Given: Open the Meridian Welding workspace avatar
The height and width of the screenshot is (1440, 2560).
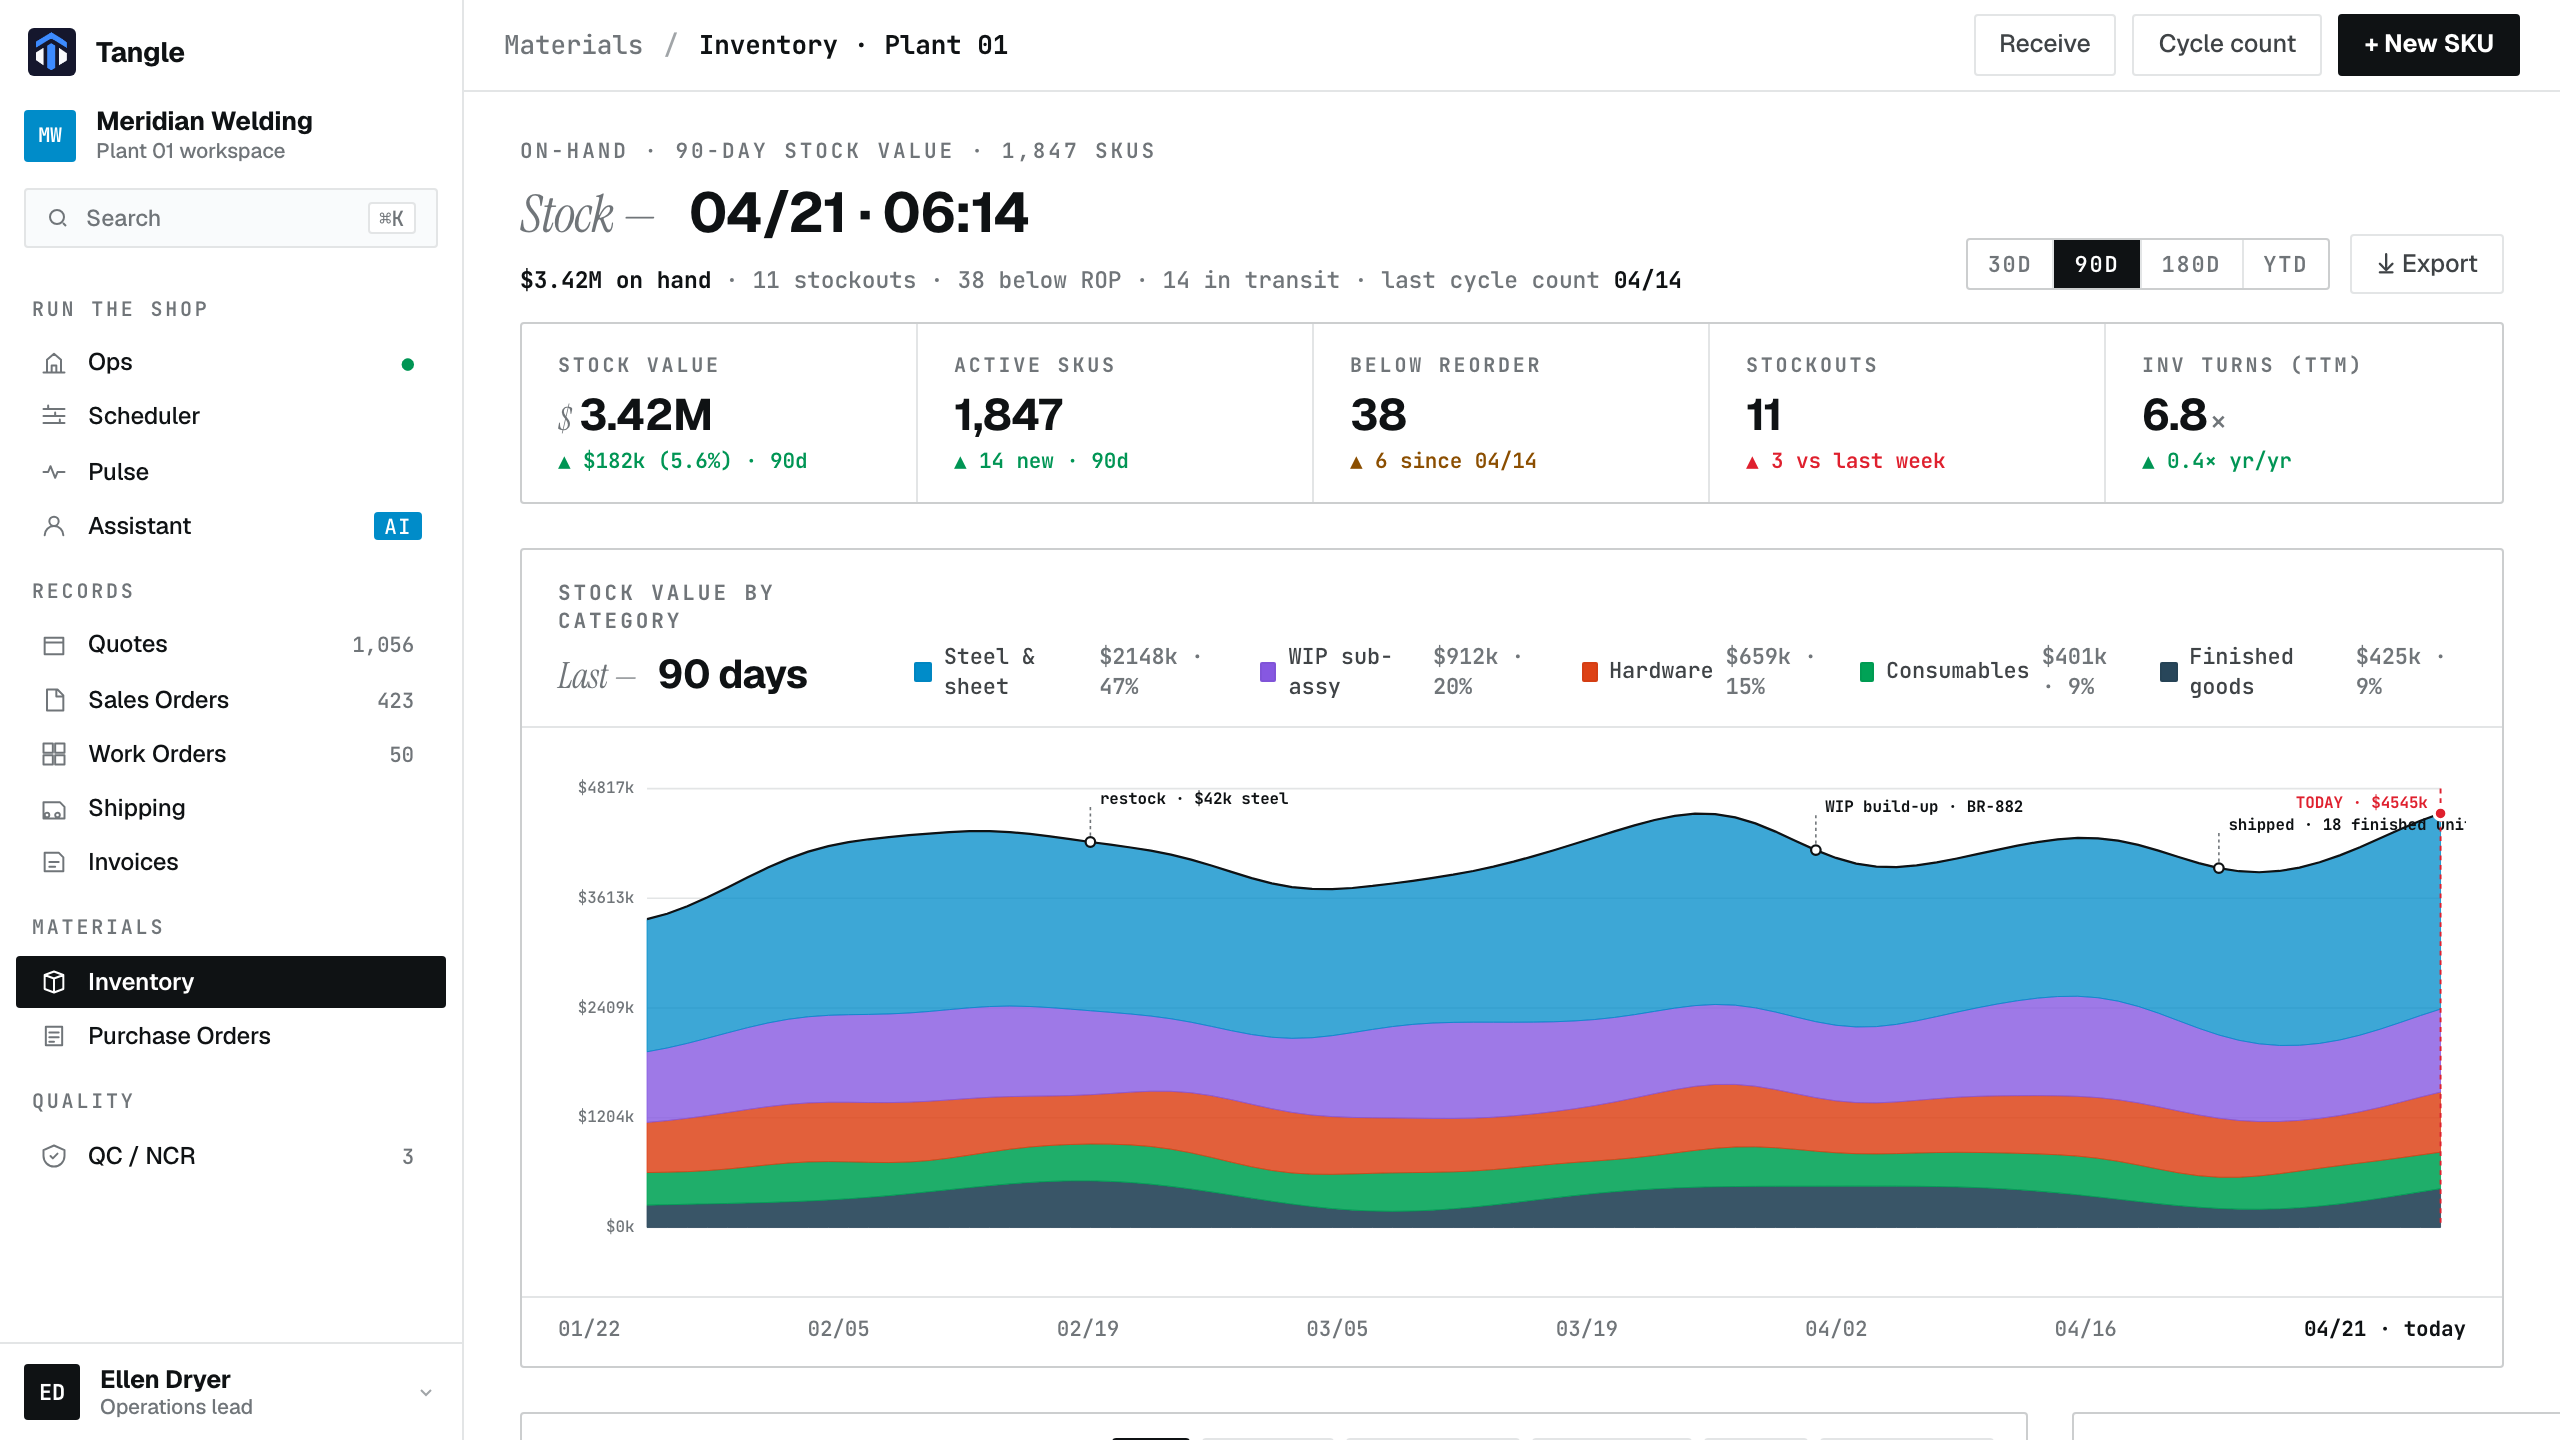Looking at the screenshot, I should point(50,135).
